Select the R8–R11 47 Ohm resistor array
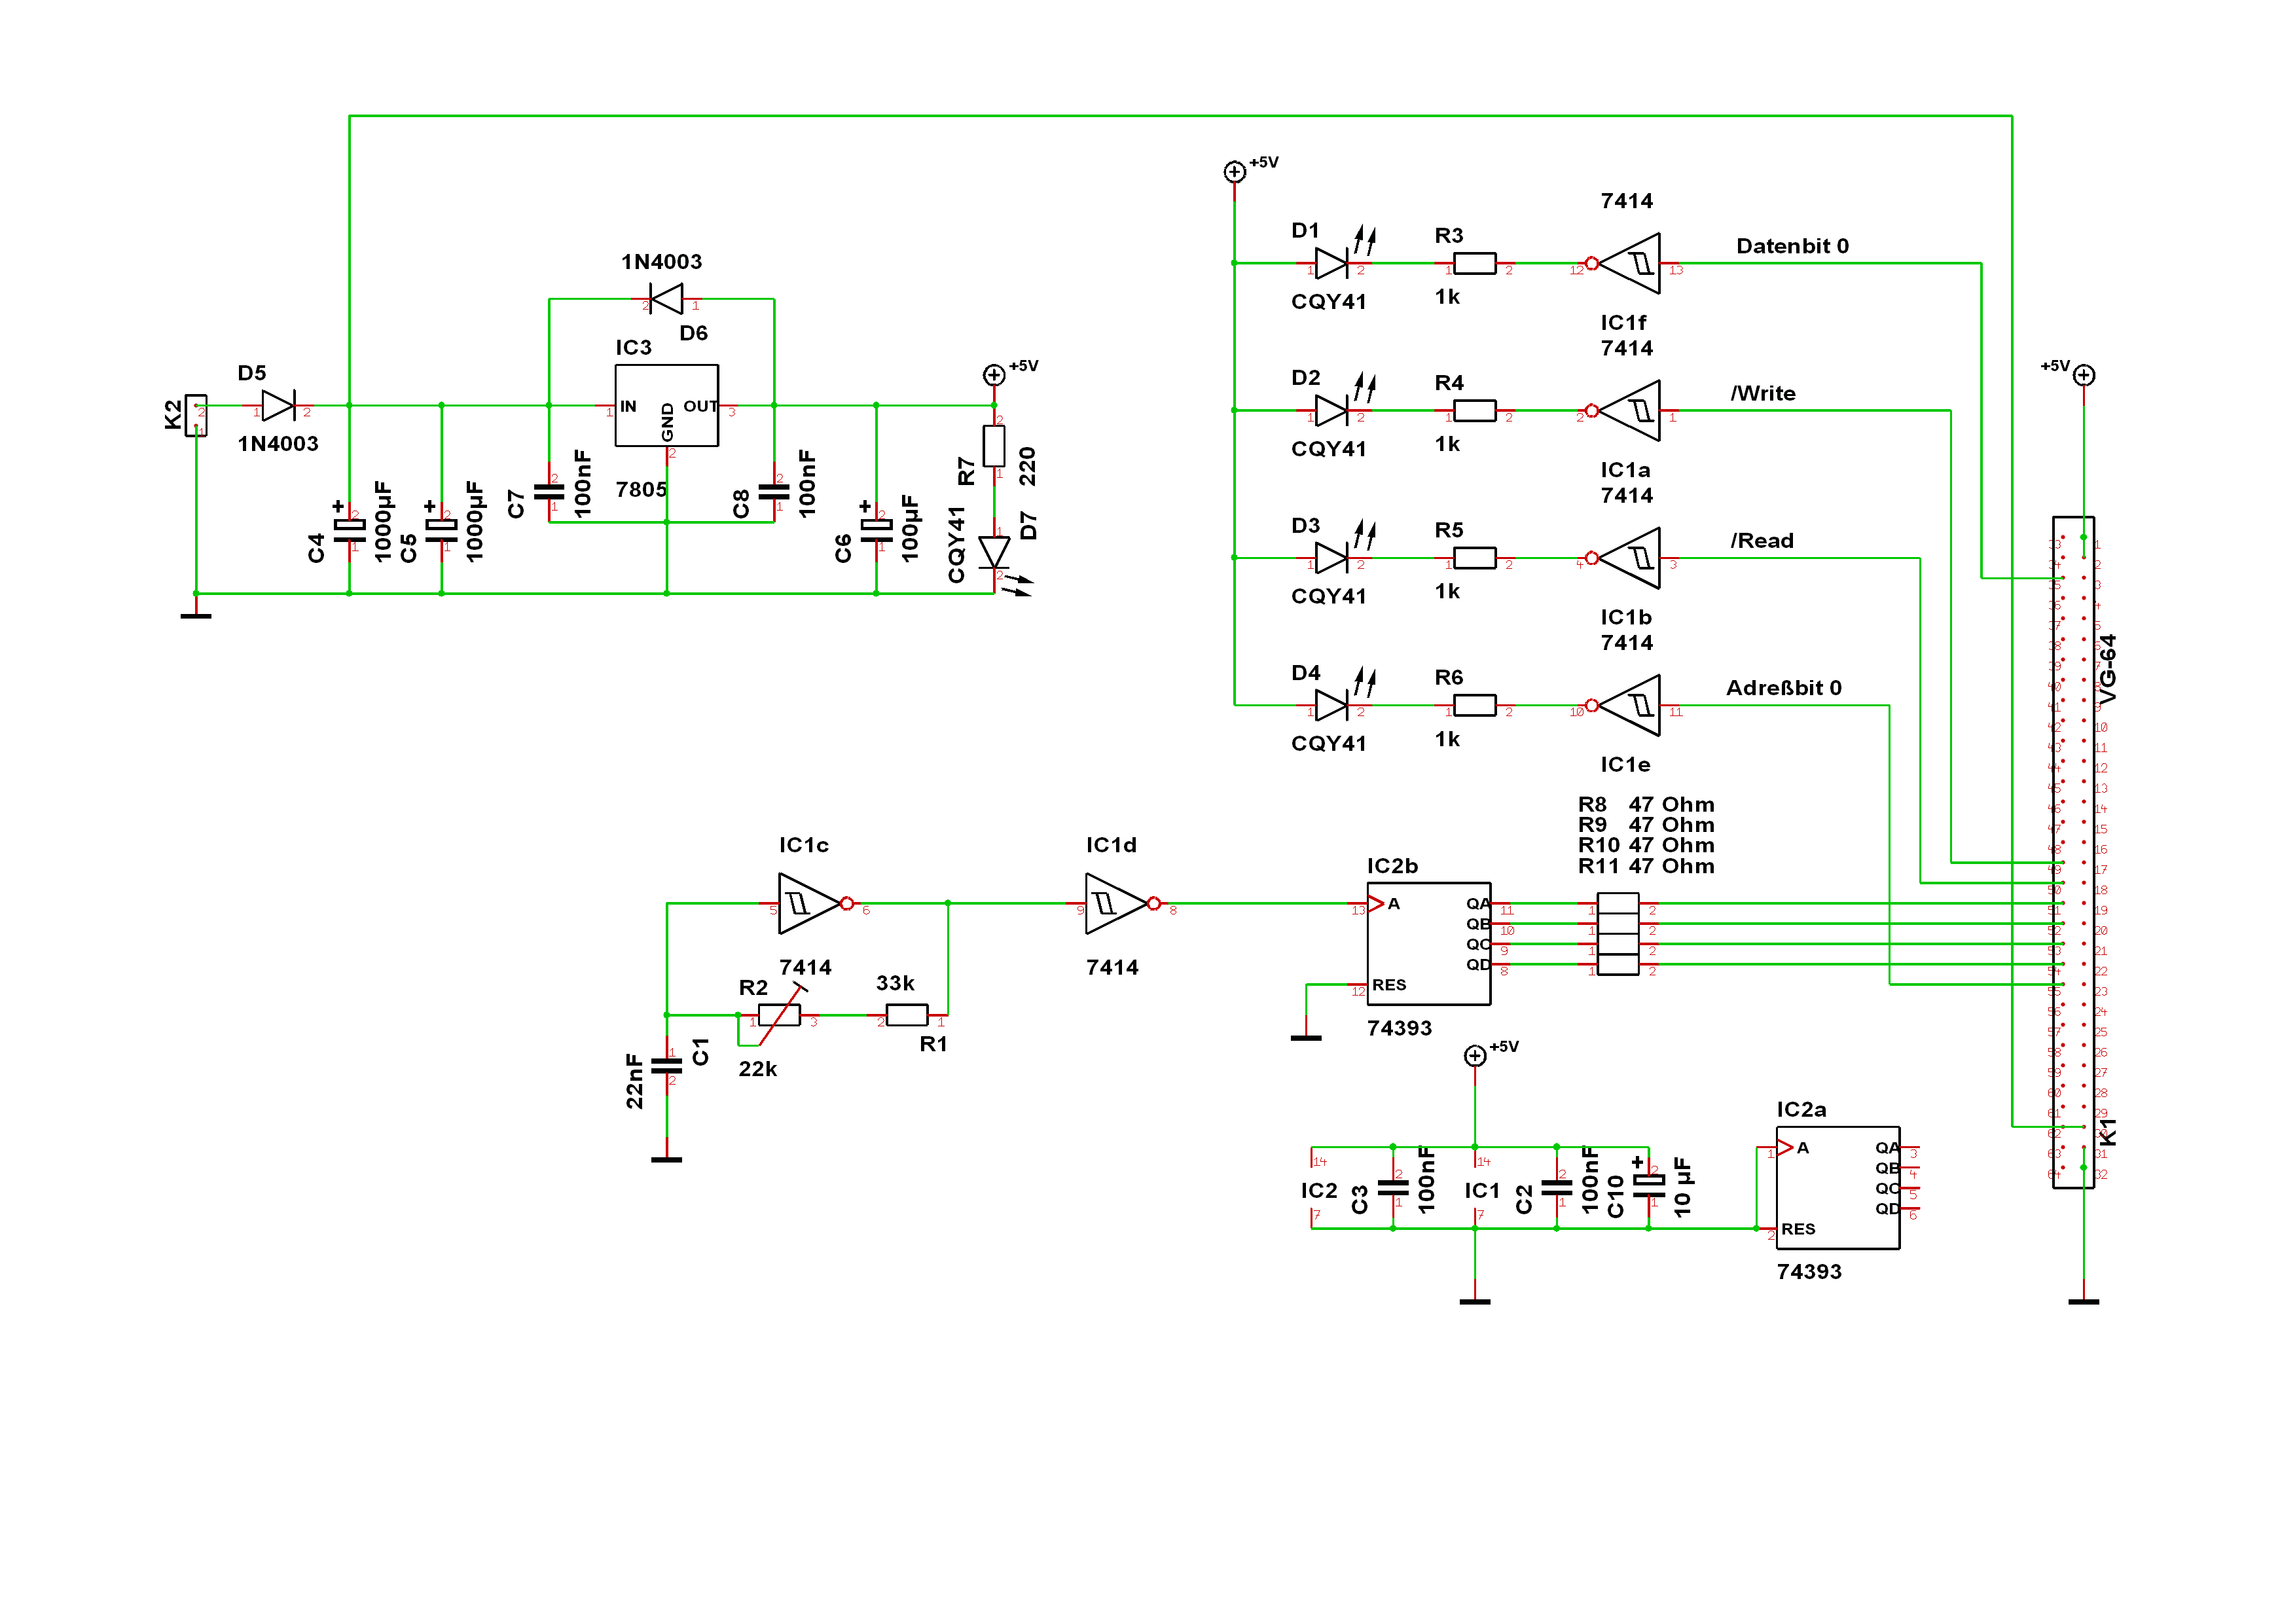The width and height of the screenshot is (2280, 1624). (1617, 933)
